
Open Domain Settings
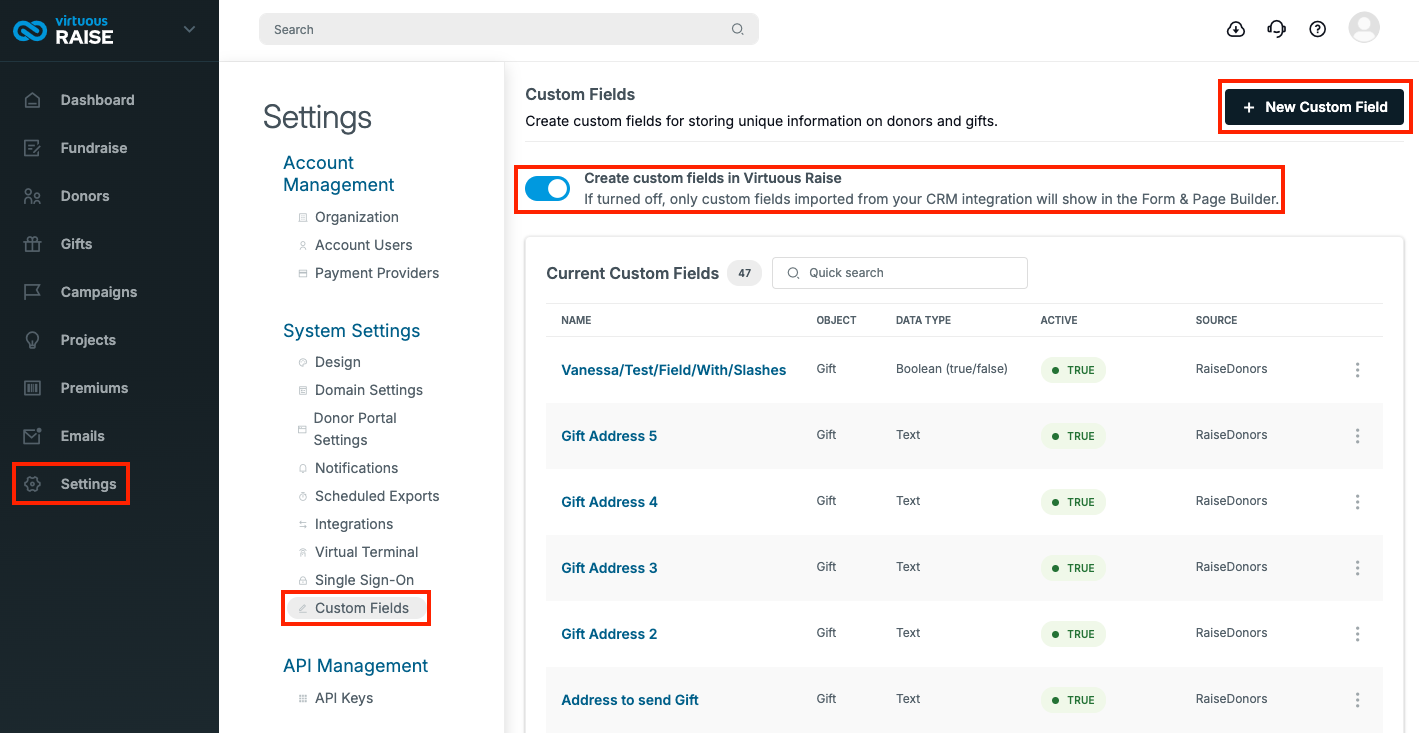(x=369, y=390)
